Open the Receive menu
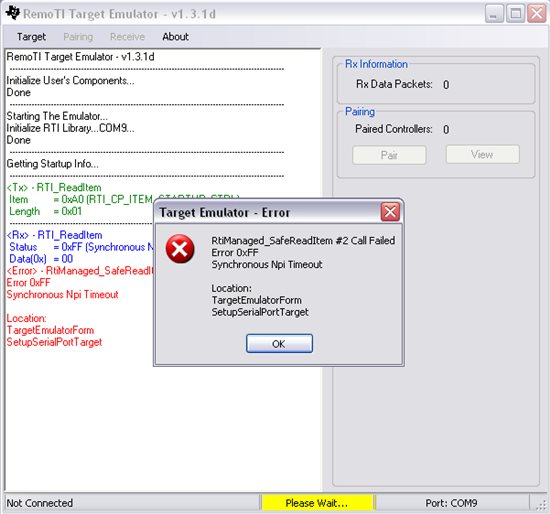This screenshot has width=550, height=514. click(x=127, y=36)
